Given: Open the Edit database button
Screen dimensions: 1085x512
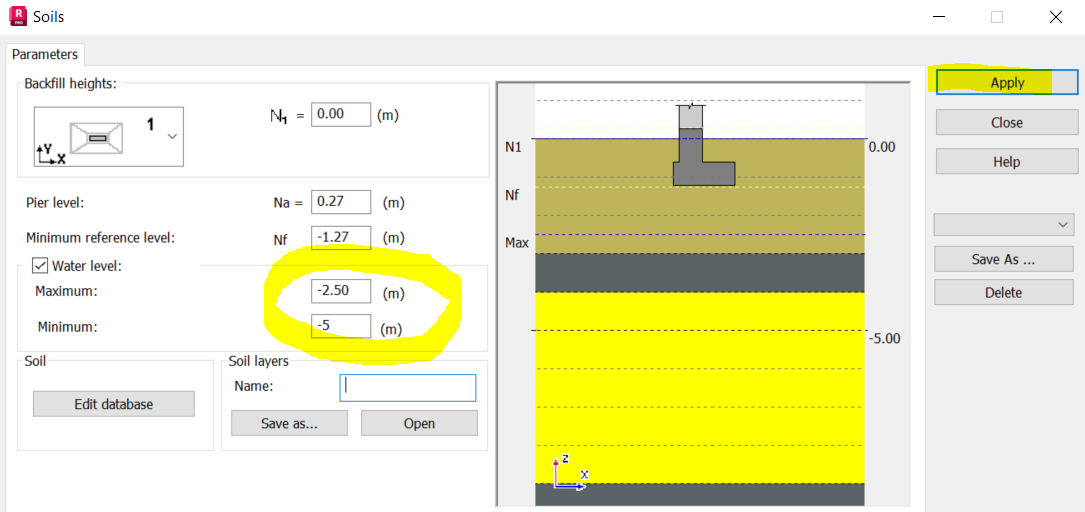Looking at the screenshot, I should (x=113, y=404).
